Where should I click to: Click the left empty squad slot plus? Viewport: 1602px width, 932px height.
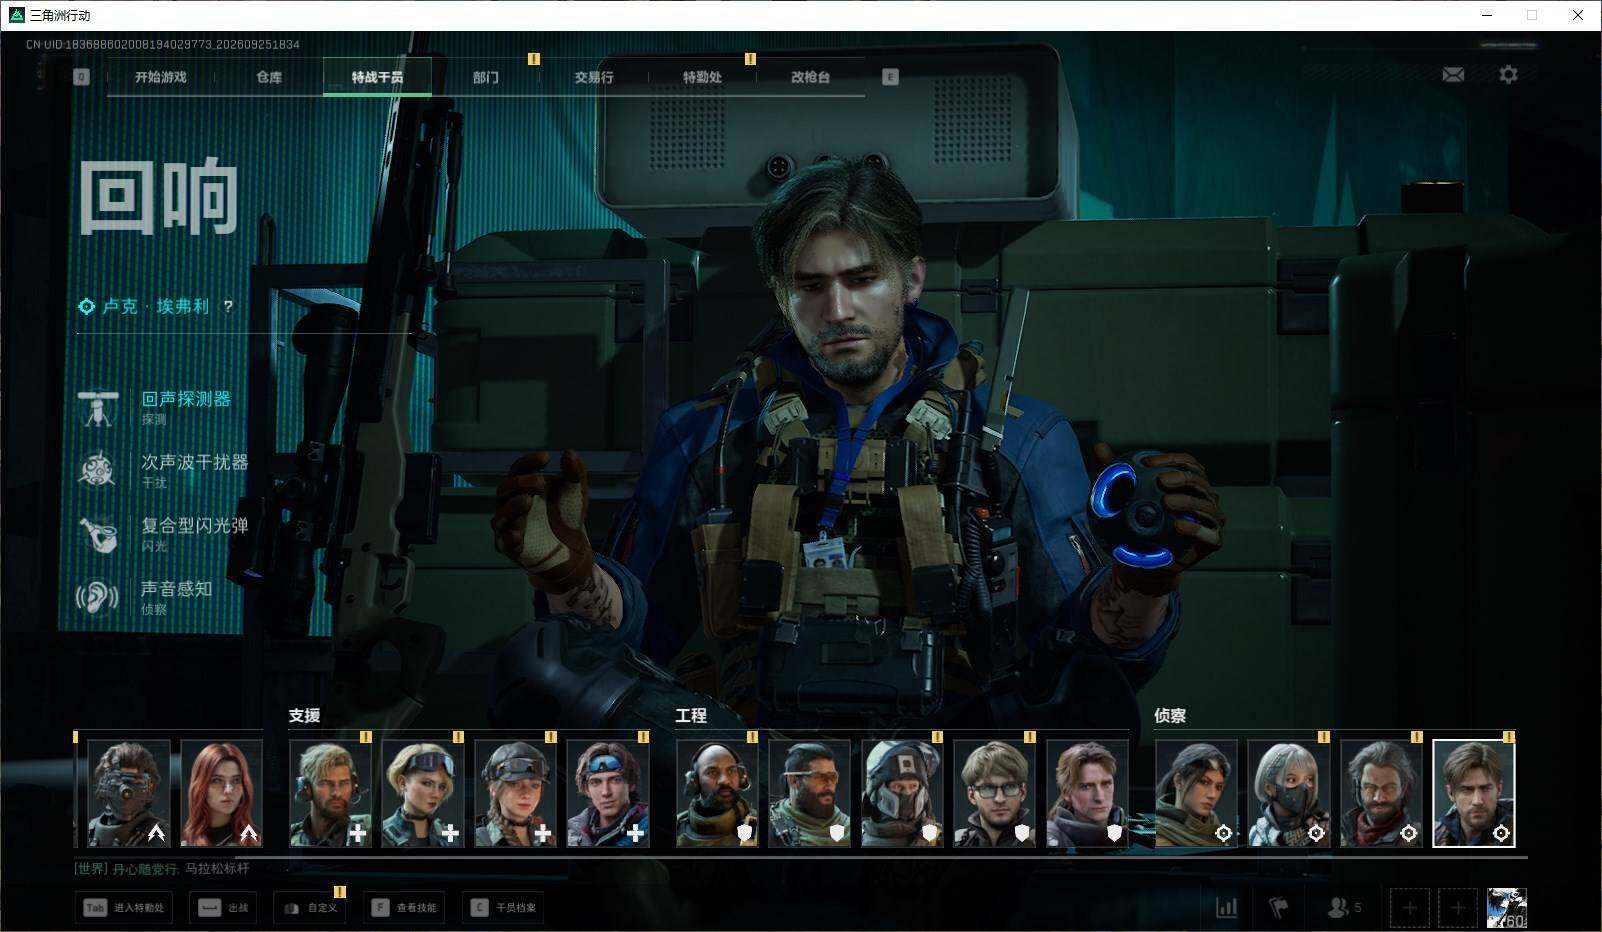pos(1409,908)
